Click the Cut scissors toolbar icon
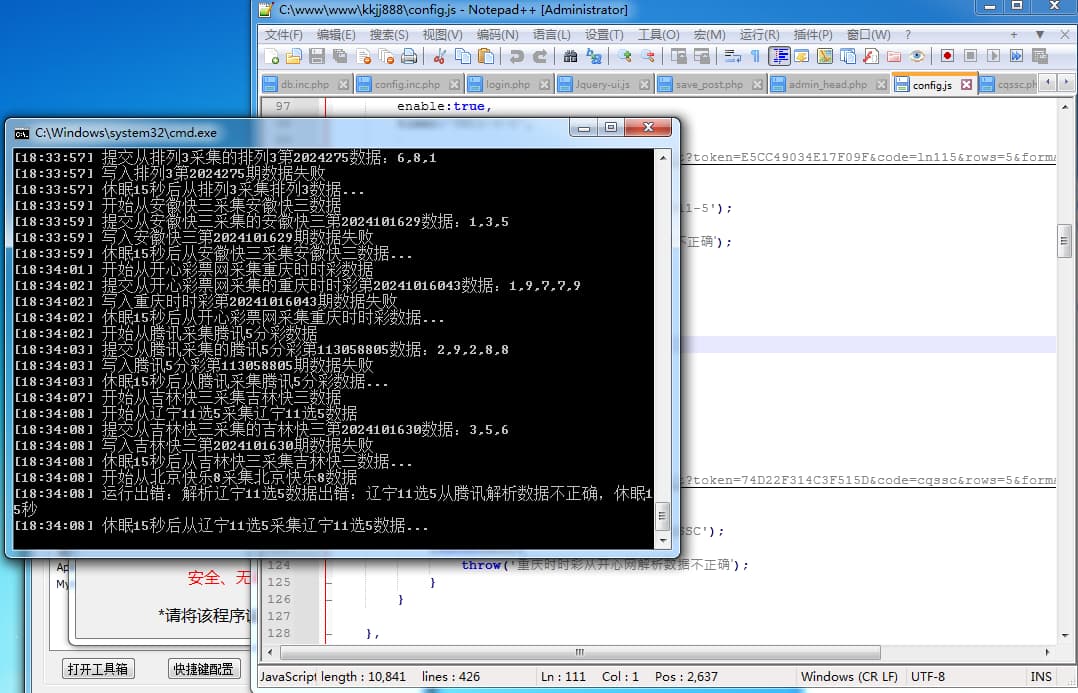This screenshot has width=1078, height=693. (x=441, y=57)
